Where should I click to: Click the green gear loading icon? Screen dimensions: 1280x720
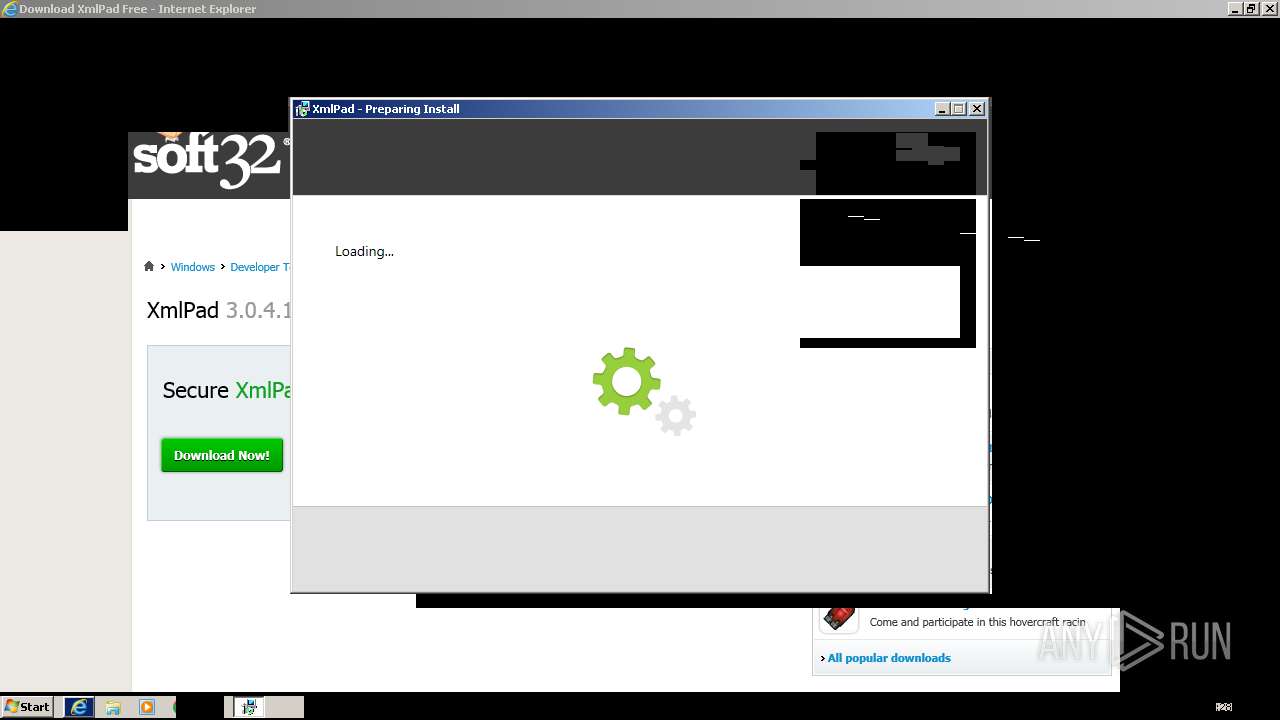(x=626, y=381)
